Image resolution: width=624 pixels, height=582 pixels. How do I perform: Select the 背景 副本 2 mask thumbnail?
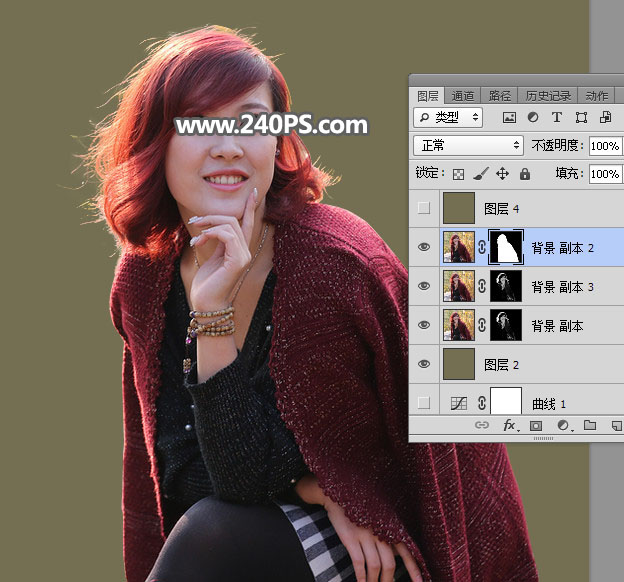pyautogui.click(x=506, y=247)
